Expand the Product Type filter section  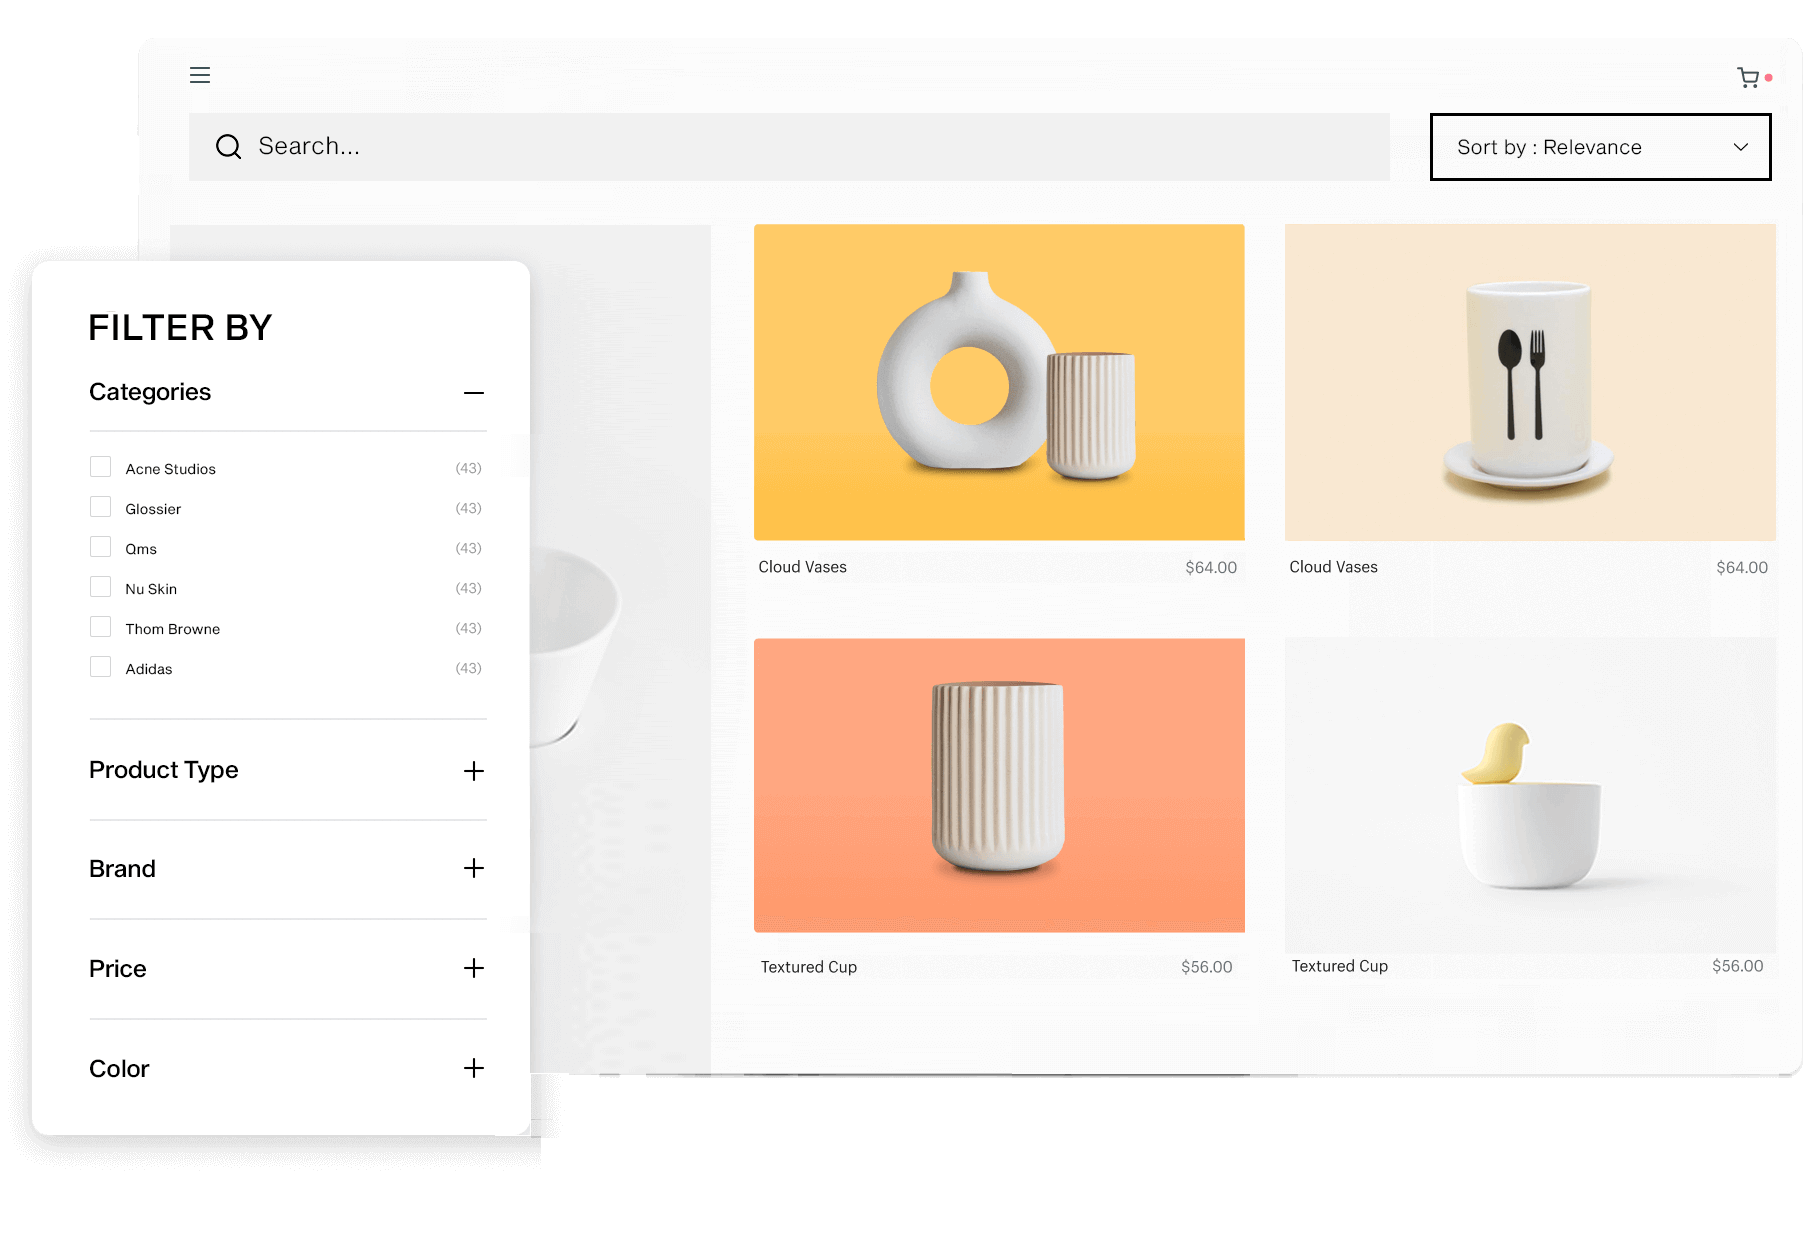(x=473, y=770)
